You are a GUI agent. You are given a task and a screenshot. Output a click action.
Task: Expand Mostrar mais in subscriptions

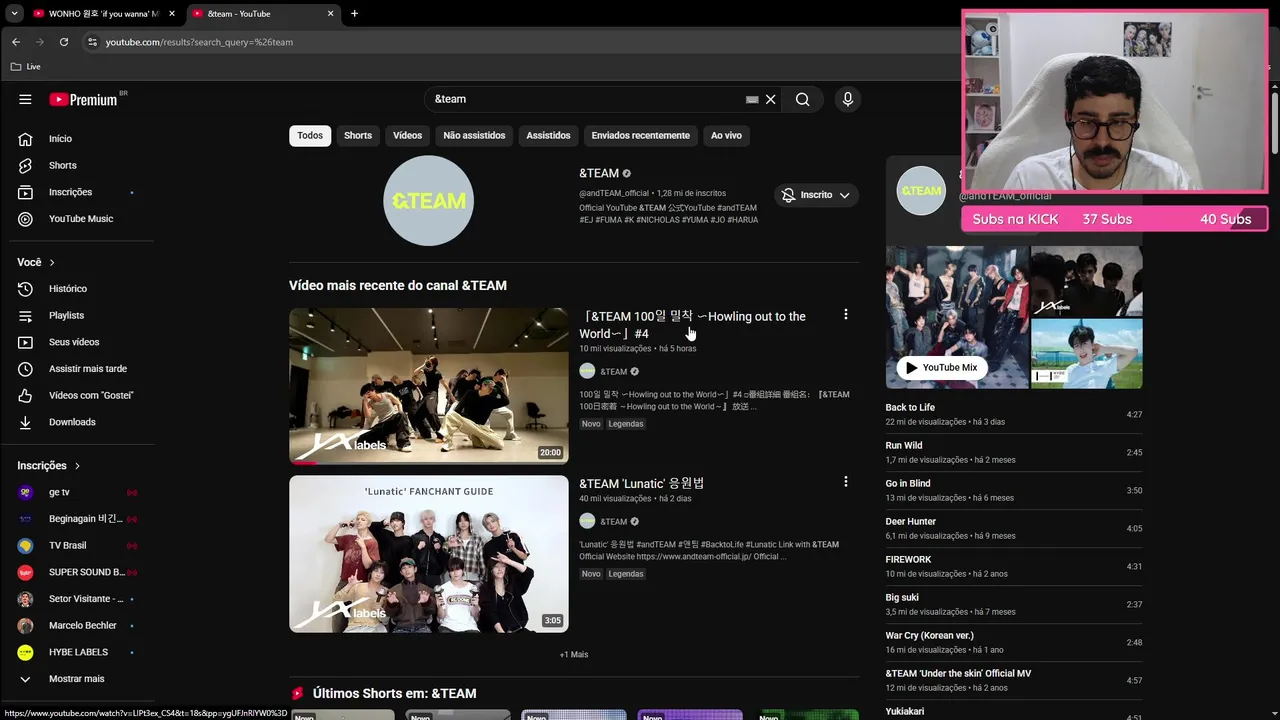pyautogui.click(x=78, y=679)
